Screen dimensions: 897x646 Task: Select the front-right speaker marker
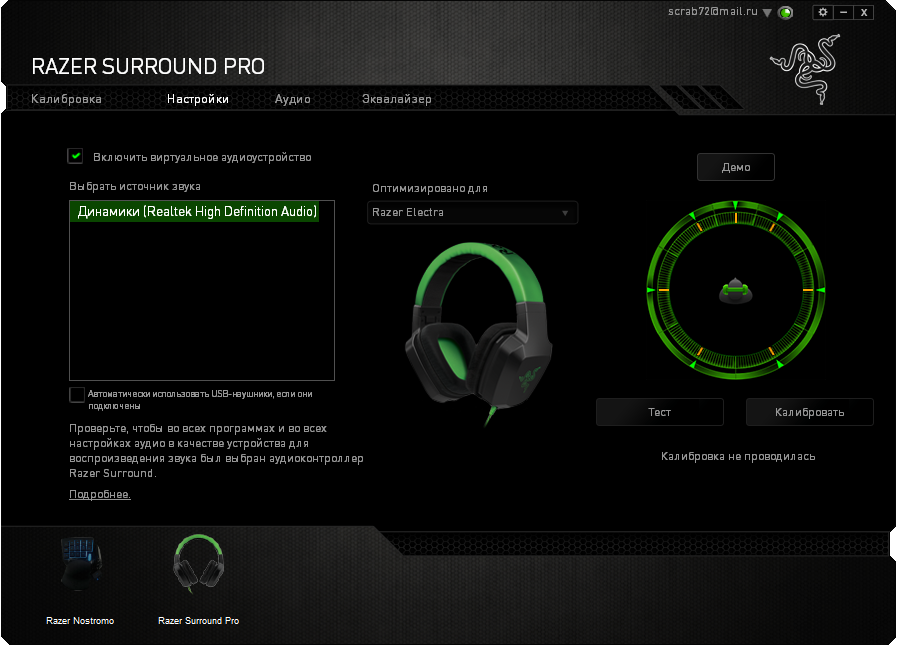pyautogui.click(x=779, y=216)
